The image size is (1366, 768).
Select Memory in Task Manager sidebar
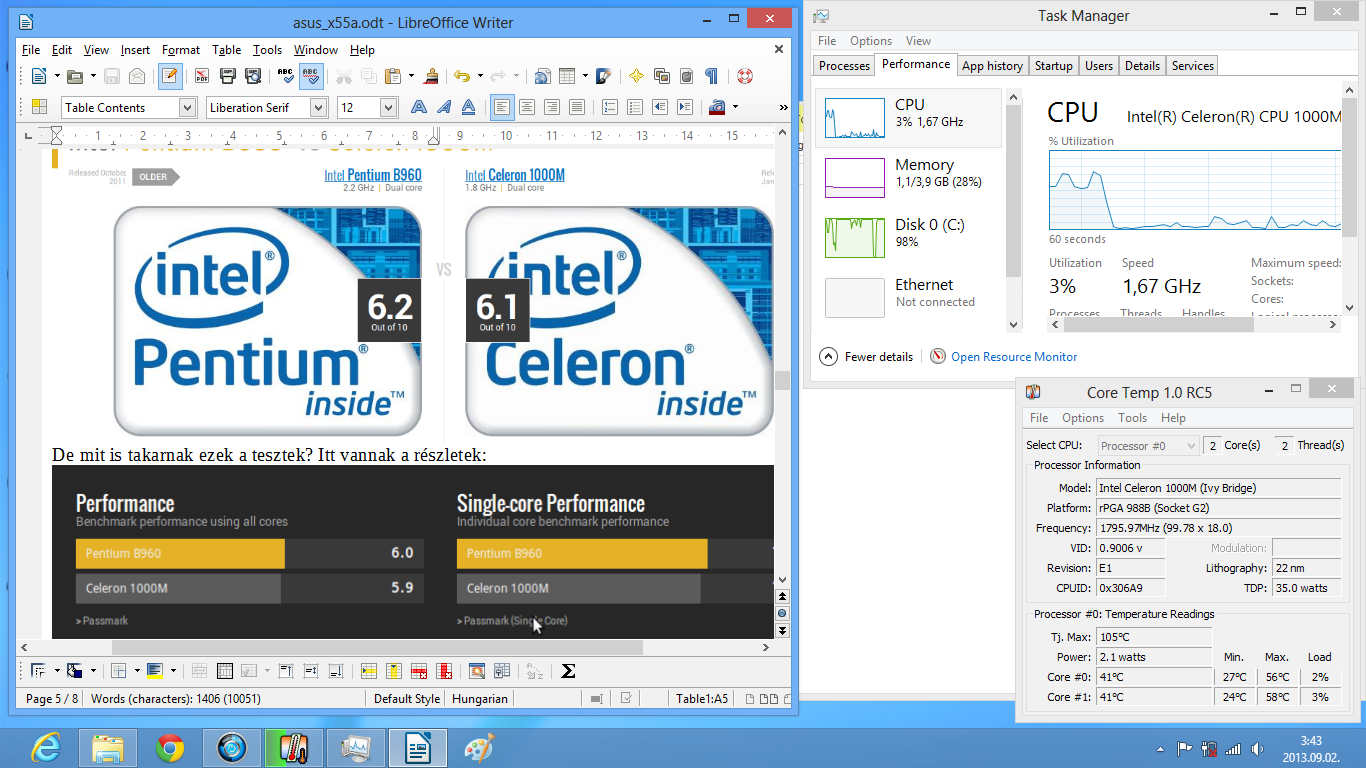pos(909,178)
